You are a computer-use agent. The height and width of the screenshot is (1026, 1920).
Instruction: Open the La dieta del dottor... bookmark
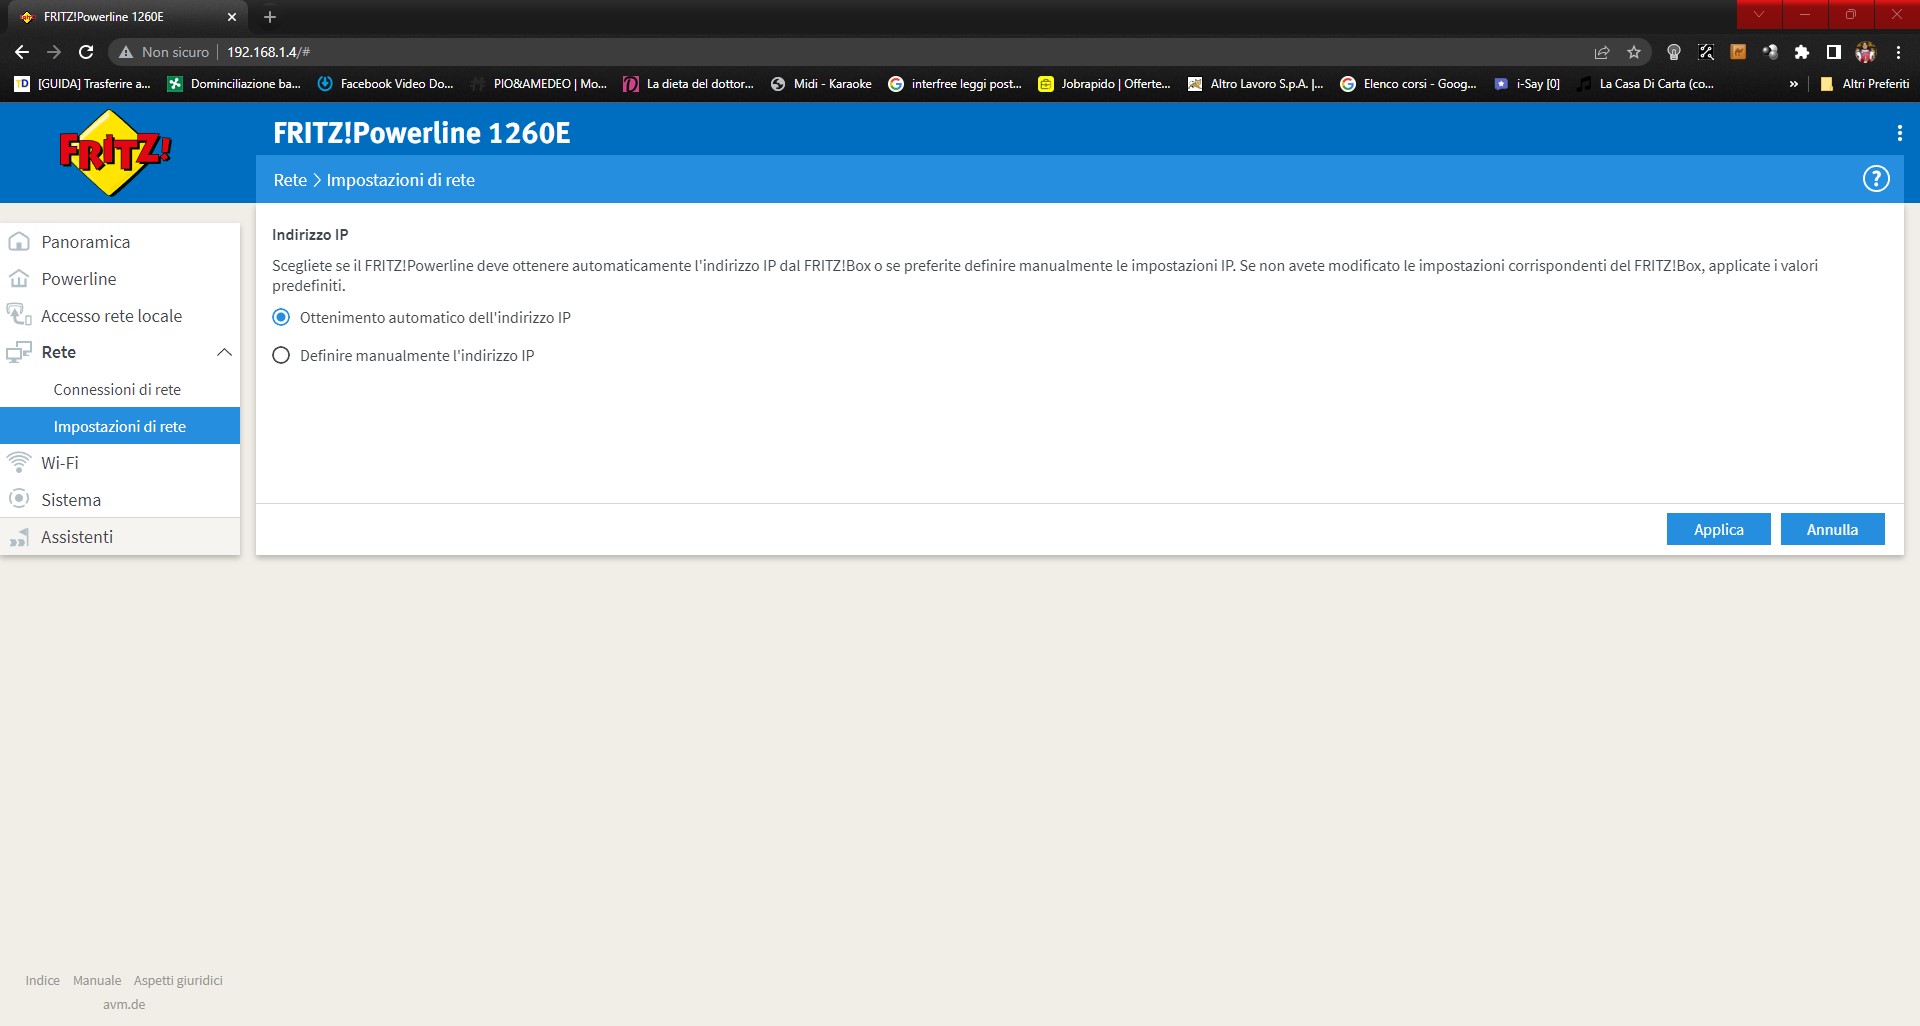click(689, 84)
